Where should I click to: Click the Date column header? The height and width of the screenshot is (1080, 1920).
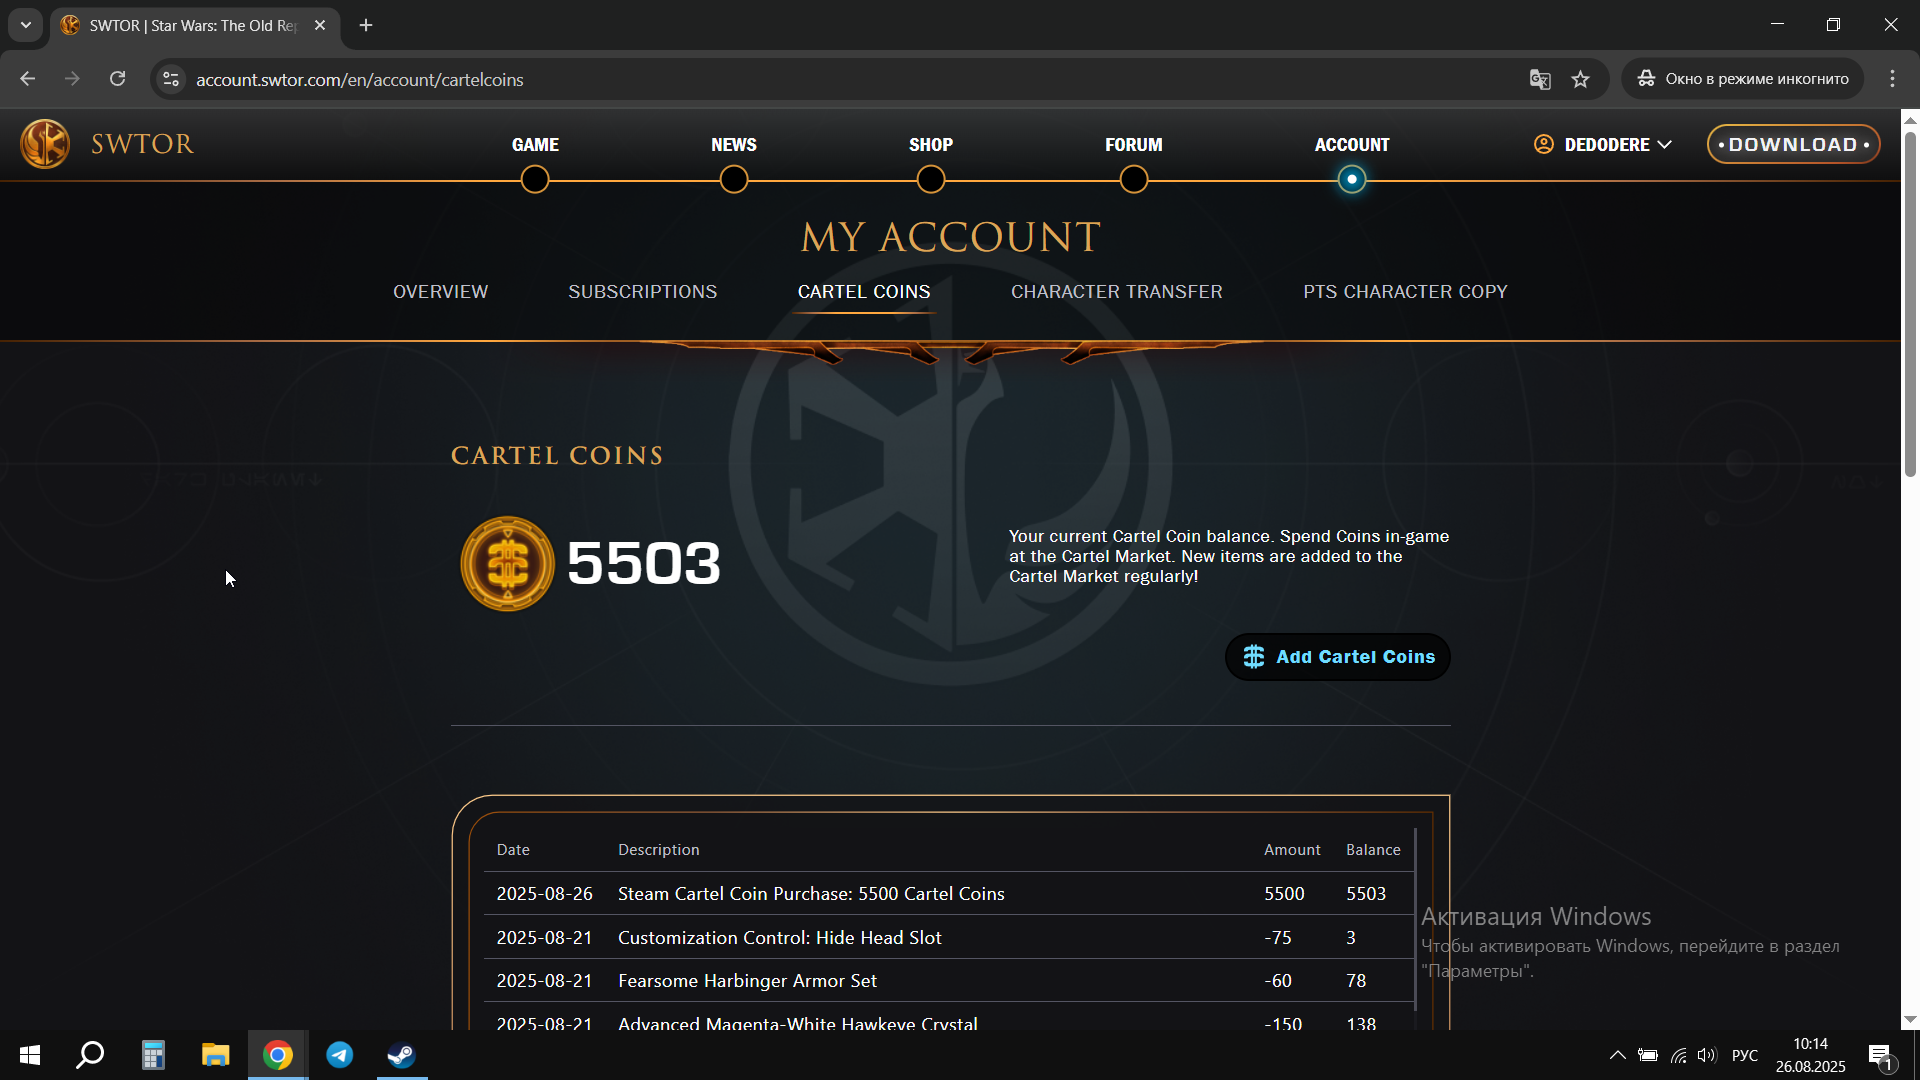tap(513, 850)
